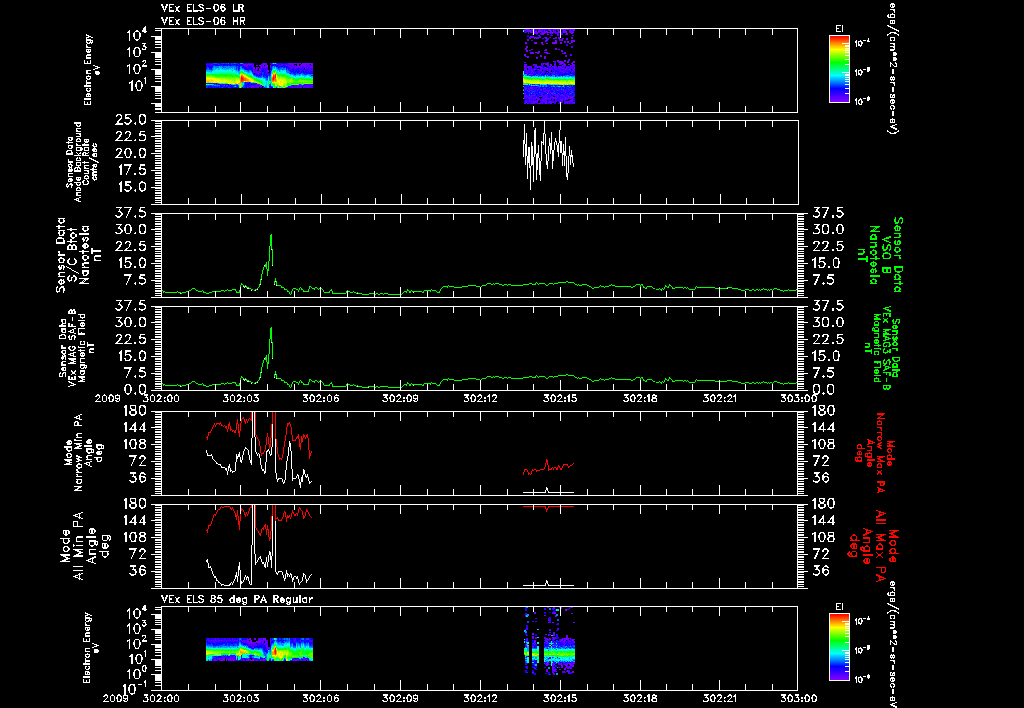Click the '180' left tick of the Narrow PA panel

pyautogui.click(x=135, y=410)
